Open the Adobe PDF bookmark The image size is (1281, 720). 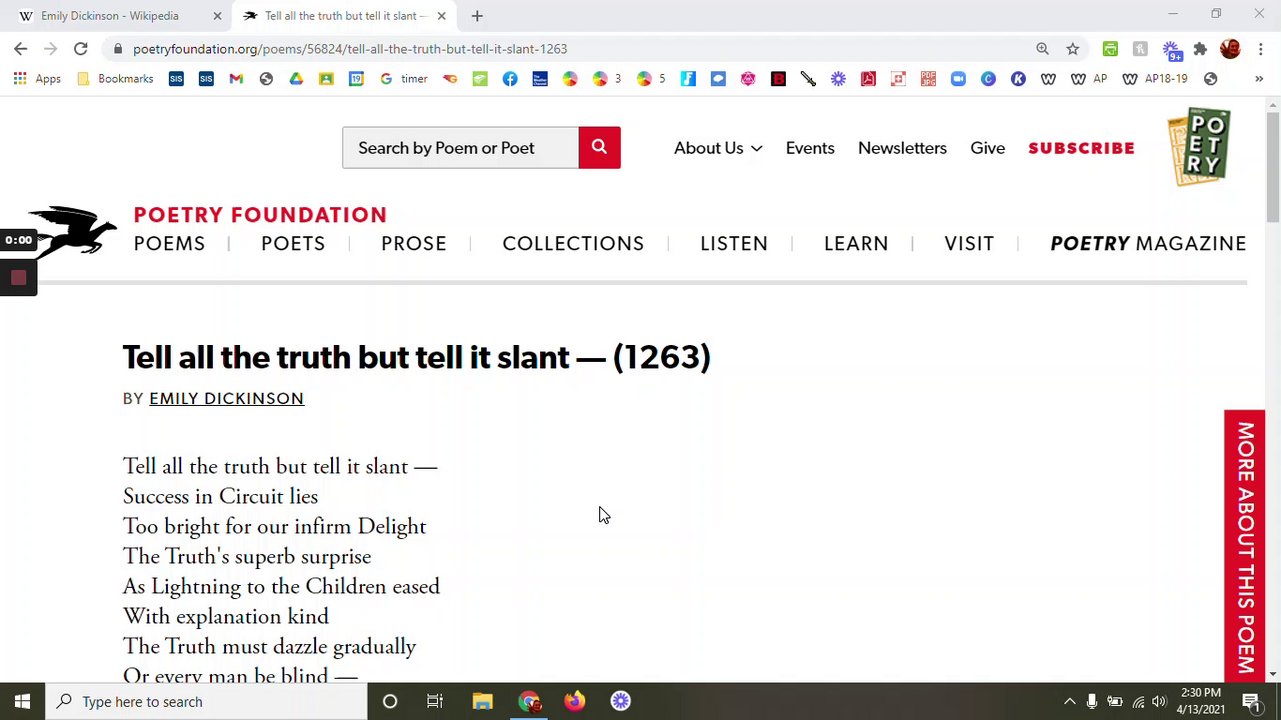pyautogui.click(x=868, y=79)
